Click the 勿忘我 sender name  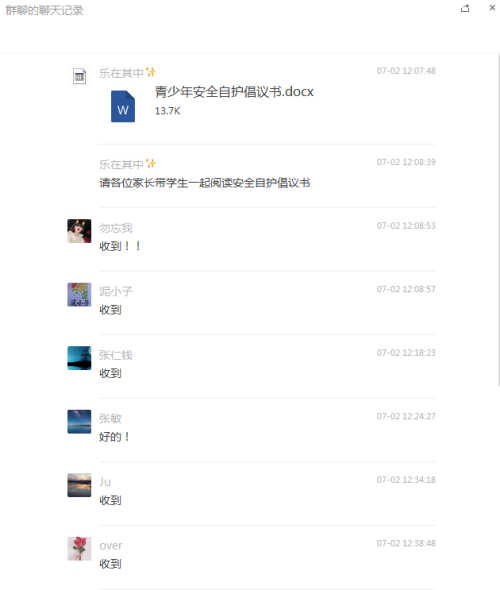116,228
